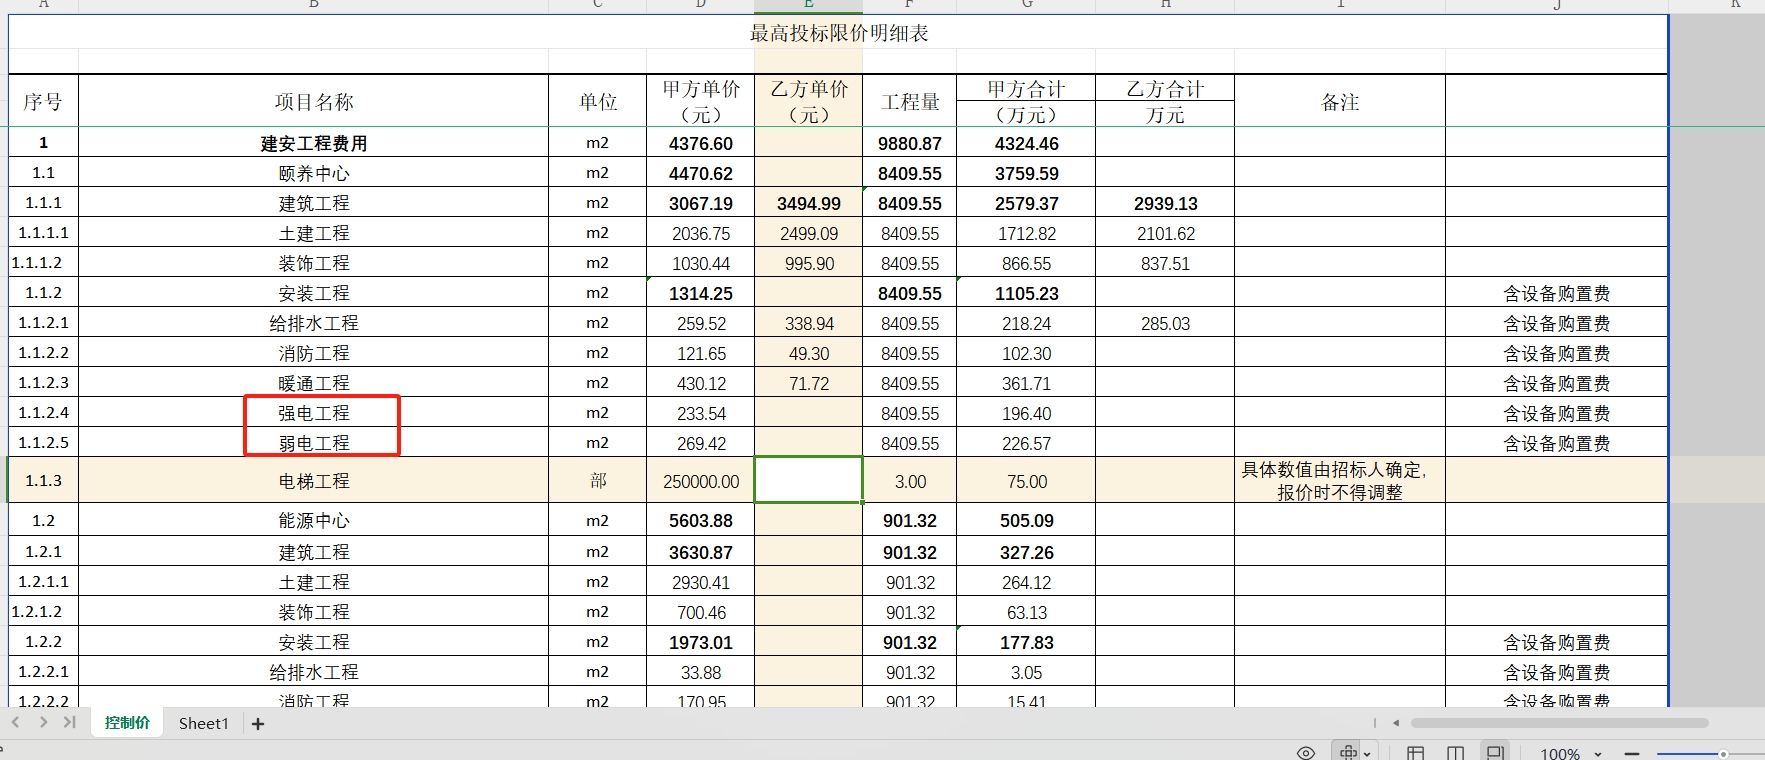Jump to last sheet arrow

(x=69, y=722)
